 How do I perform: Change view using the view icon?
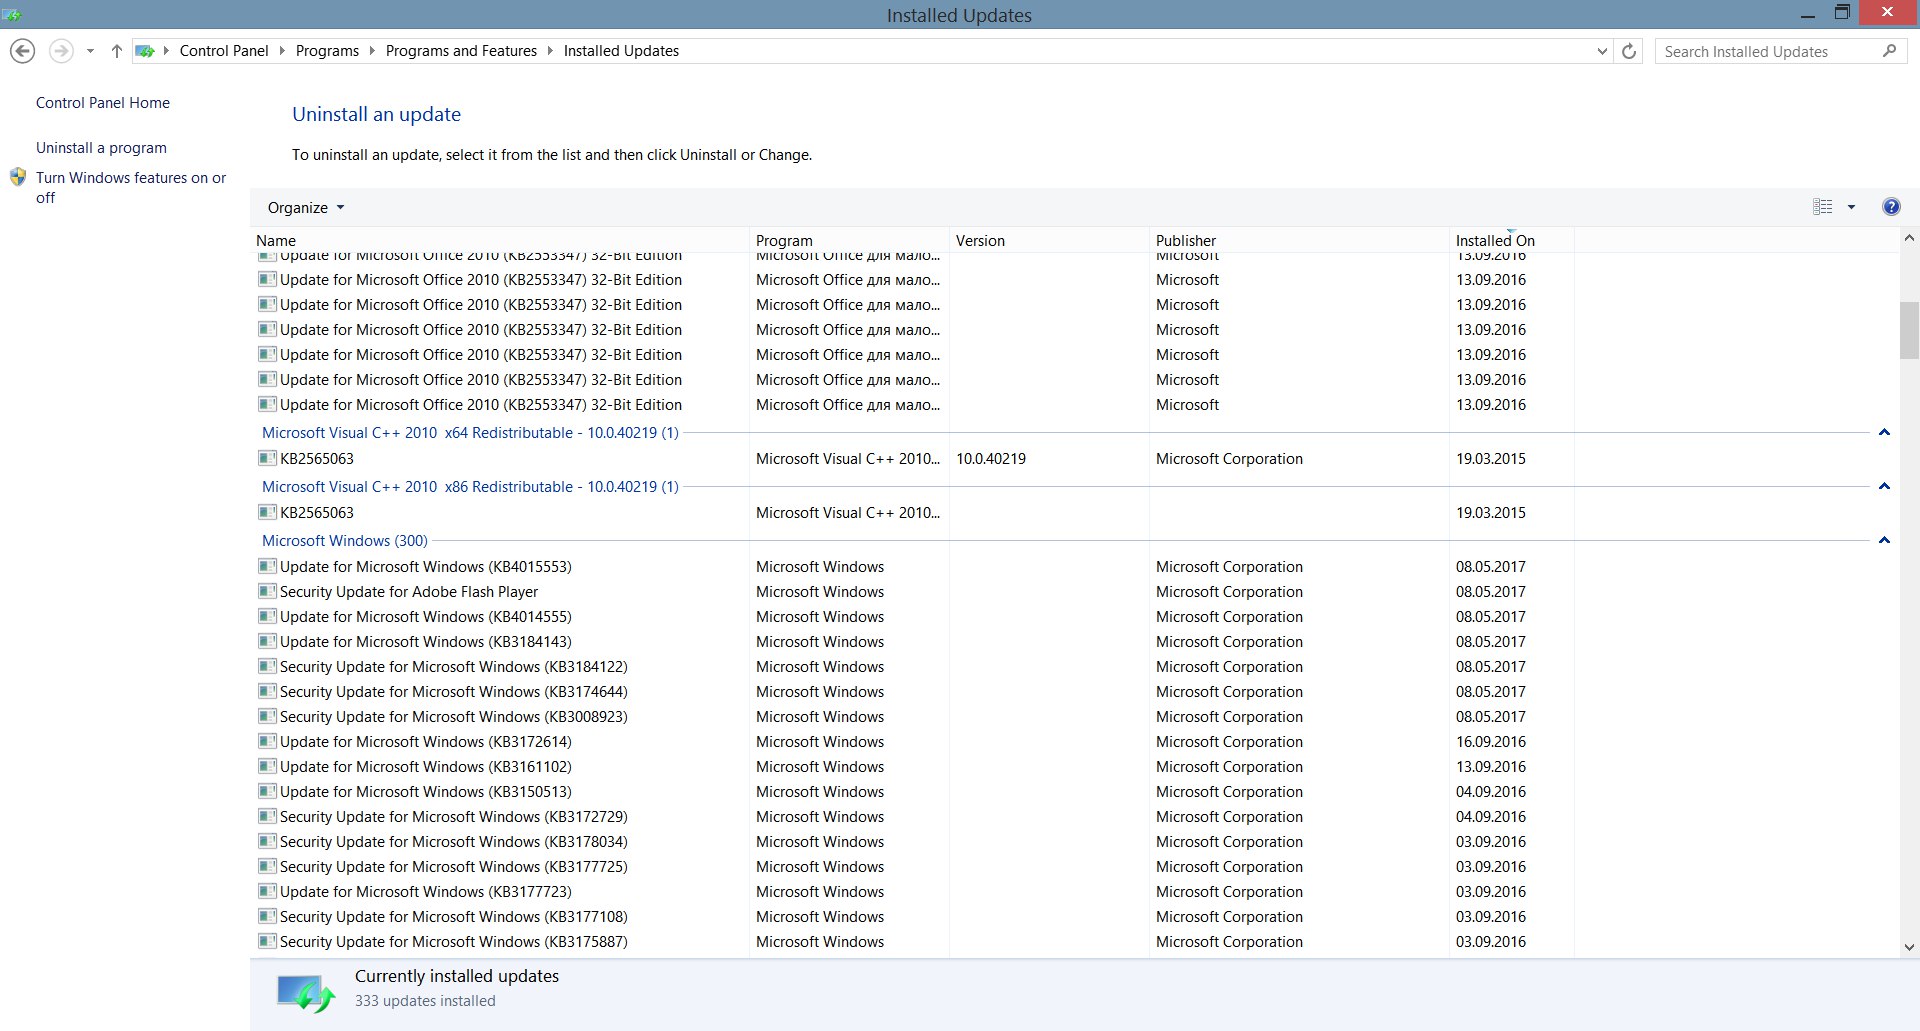pyautogui.click(x=1823, y=207)
